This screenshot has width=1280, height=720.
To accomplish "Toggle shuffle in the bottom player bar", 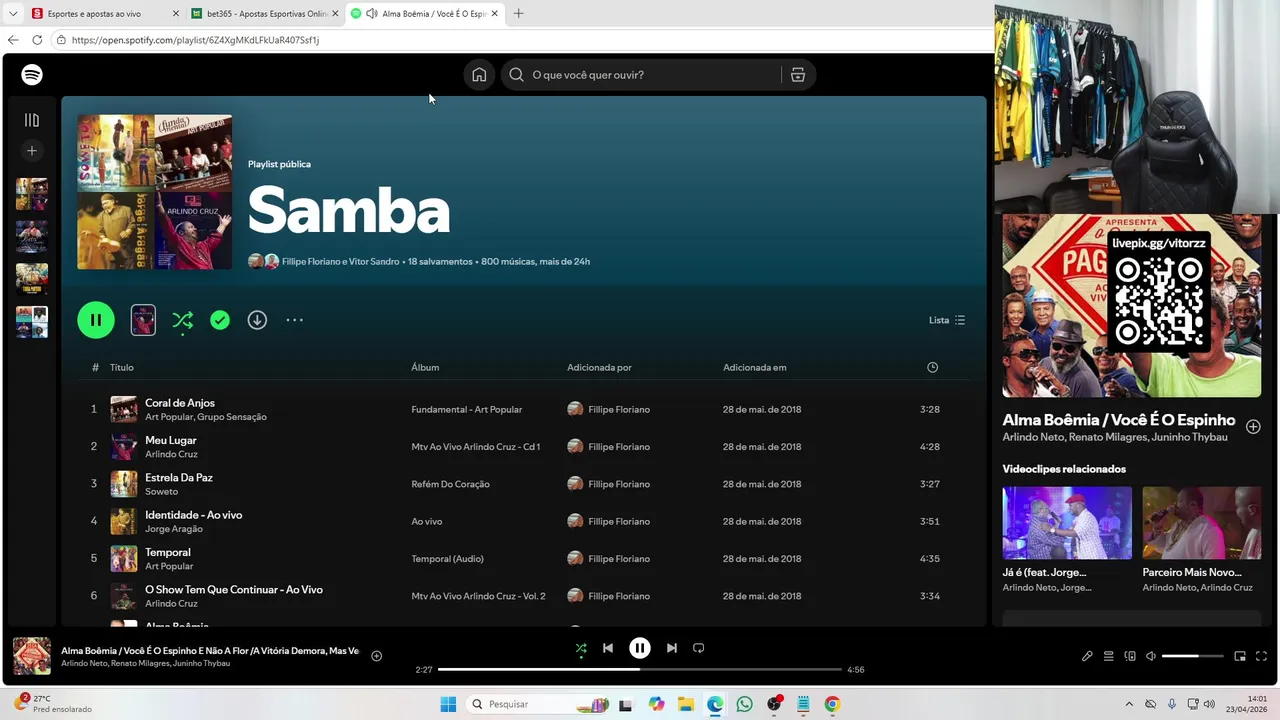I will [581, 648].
